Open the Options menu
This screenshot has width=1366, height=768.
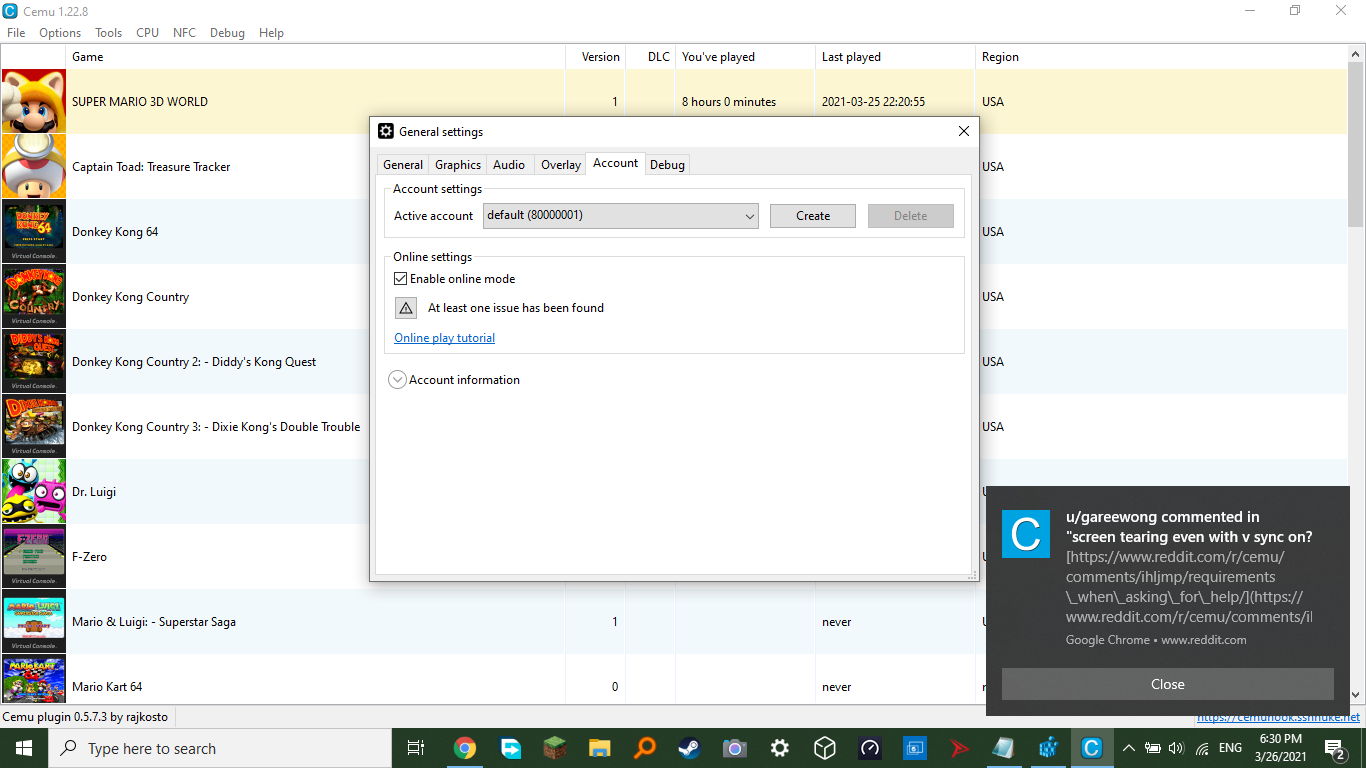60,33
